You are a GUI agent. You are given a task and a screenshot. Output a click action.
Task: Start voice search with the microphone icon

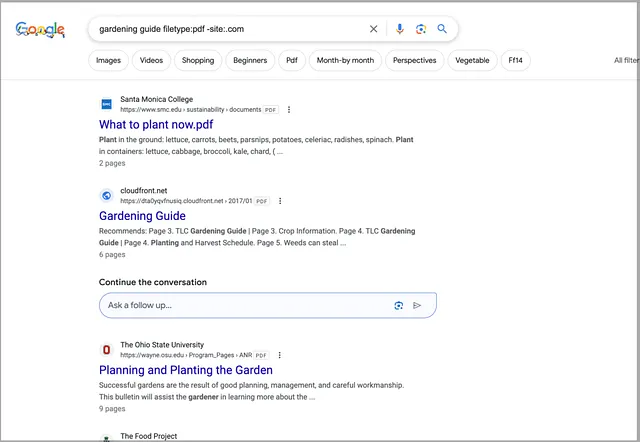400,29
